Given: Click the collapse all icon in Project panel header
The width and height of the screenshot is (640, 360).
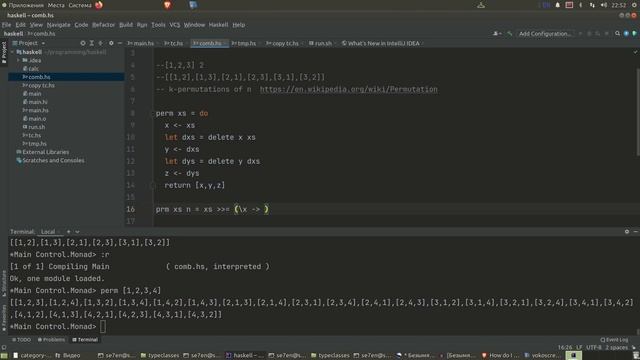Looking at the screenshot, I should pos(101,43).
